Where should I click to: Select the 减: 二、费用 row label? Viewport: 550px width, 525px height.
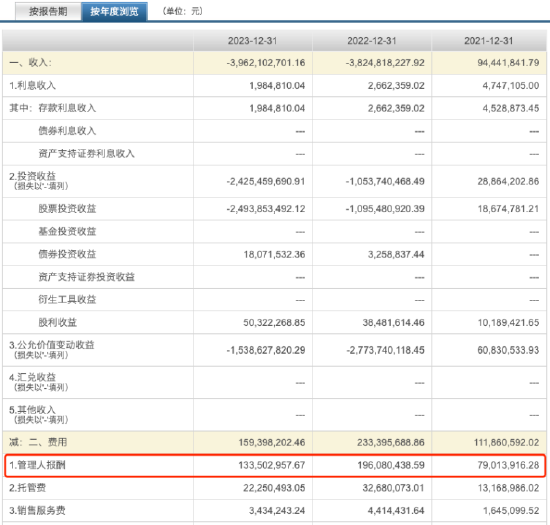point(38,442)
